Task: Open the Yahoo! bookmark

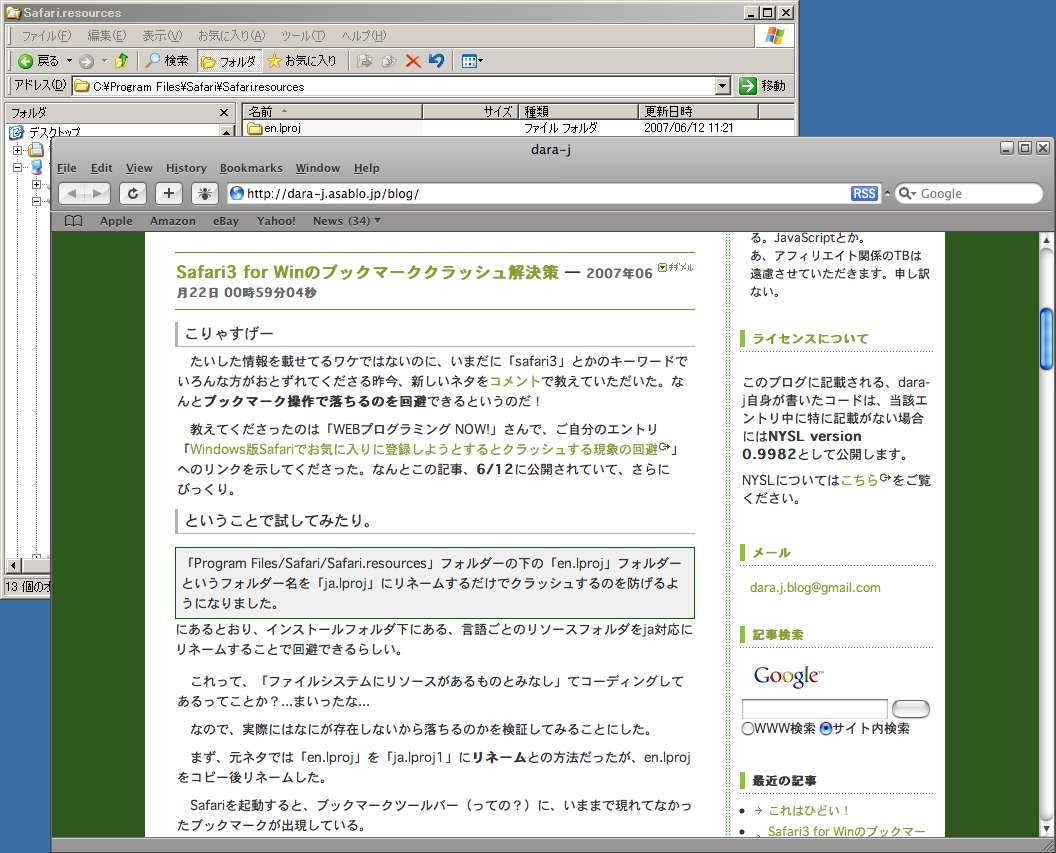Action: point(276,221)
